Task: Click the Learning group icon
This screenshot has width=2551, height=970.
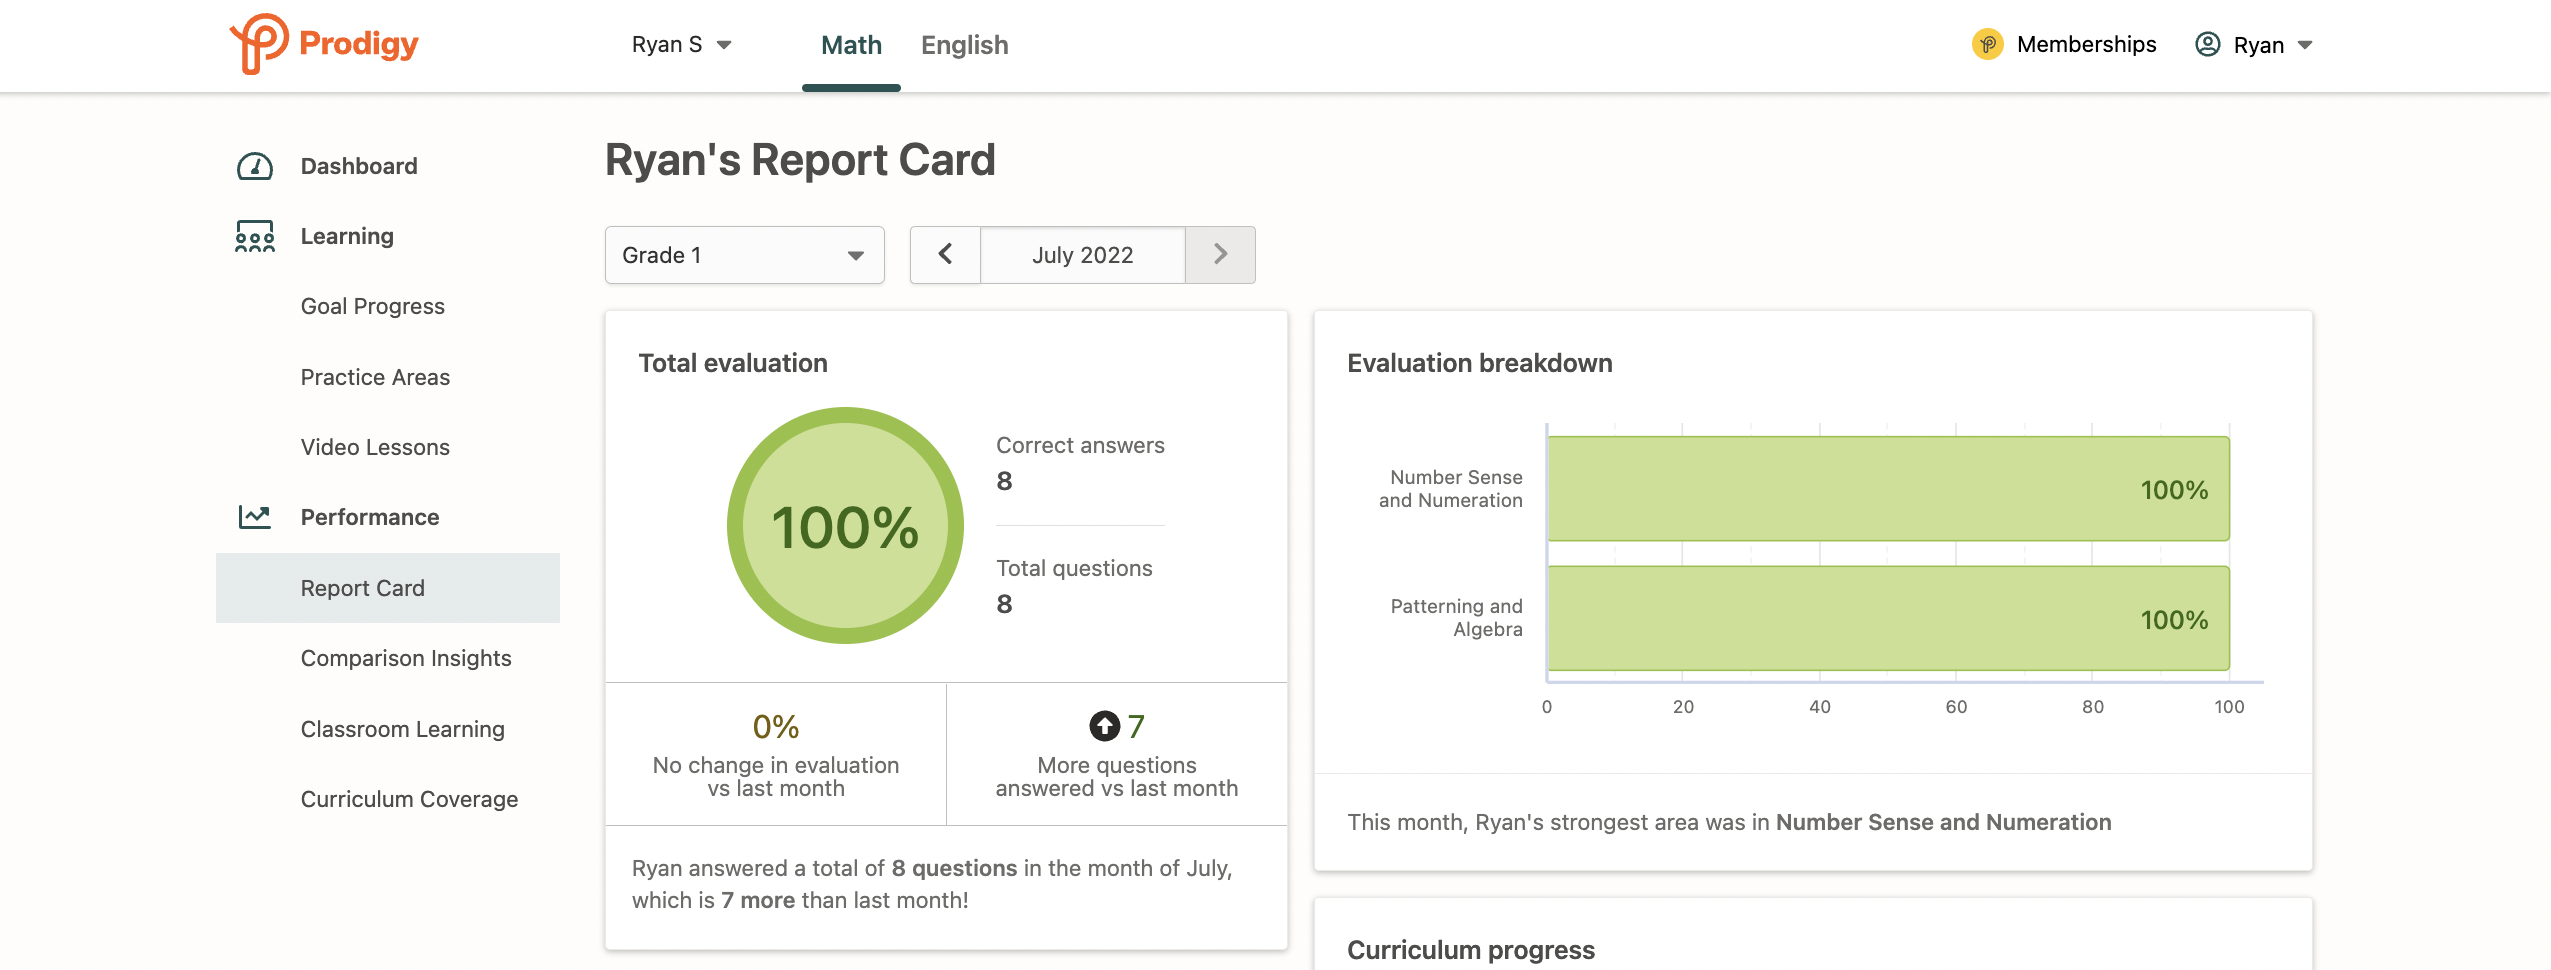Action: point(255,236)
